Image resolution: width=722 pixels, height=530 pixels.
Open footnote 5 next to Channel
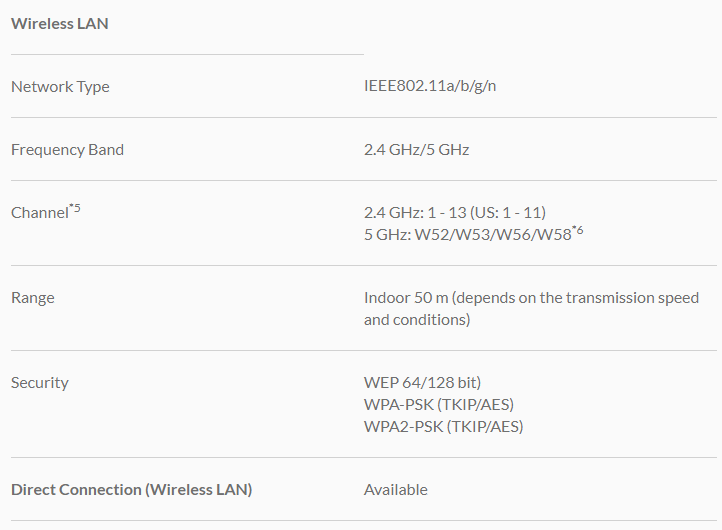point(75,208)
